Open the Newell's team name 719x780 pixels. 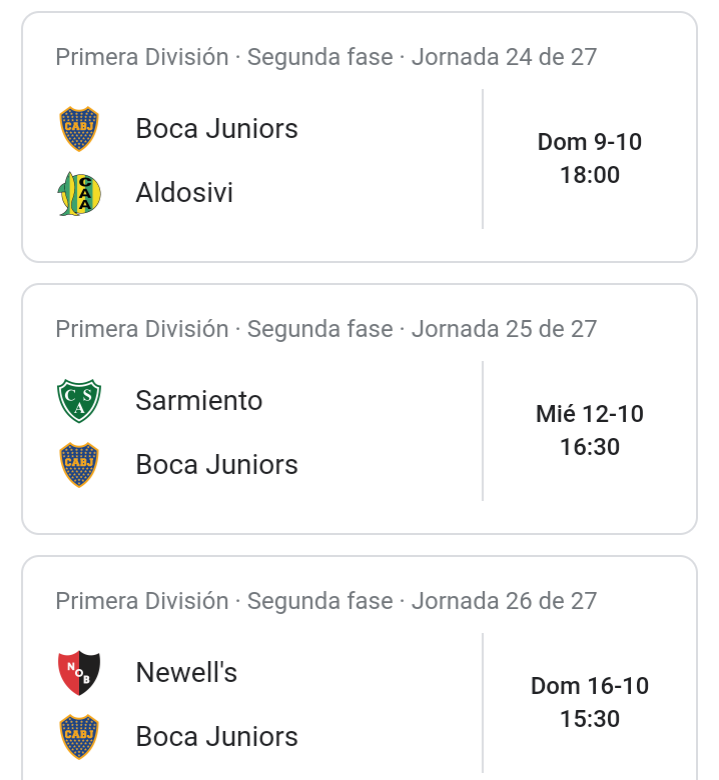(187, 673)
